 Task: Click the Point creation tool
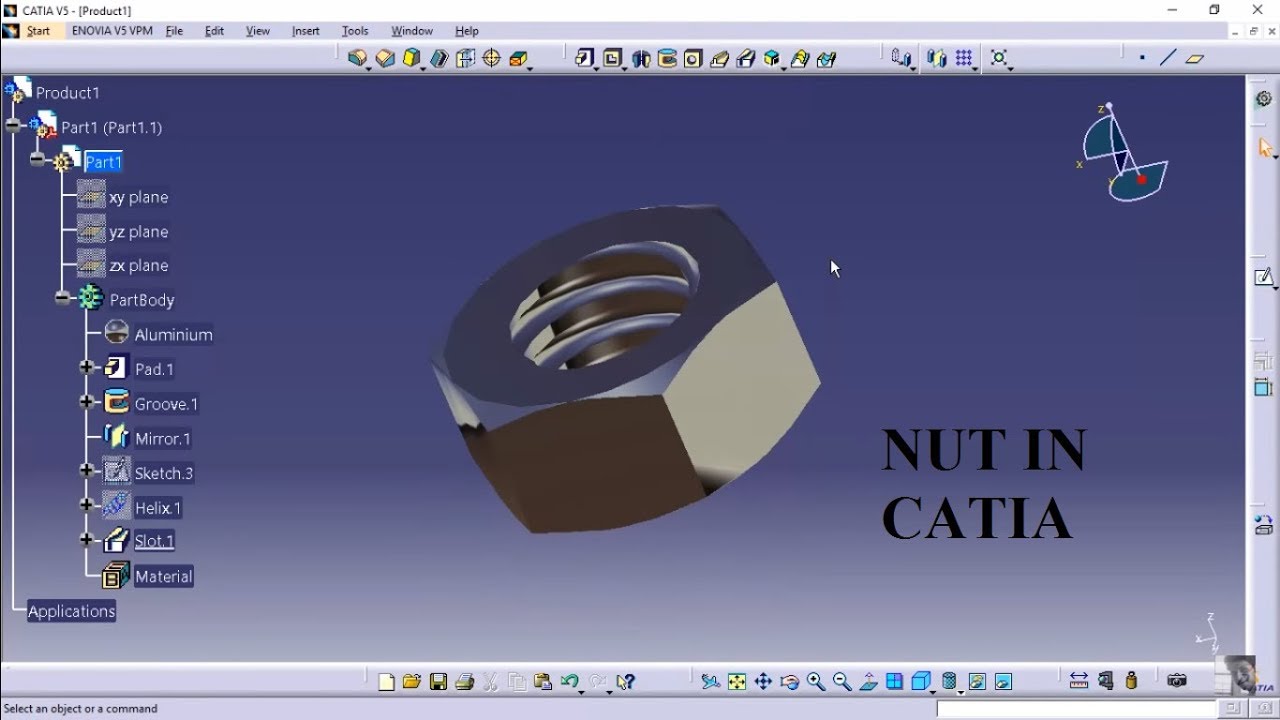1142,58
